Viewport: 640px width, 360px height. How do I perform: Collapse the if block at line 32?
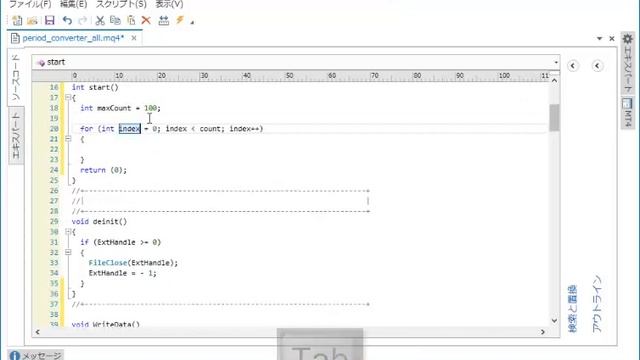[x=68, y=252]
